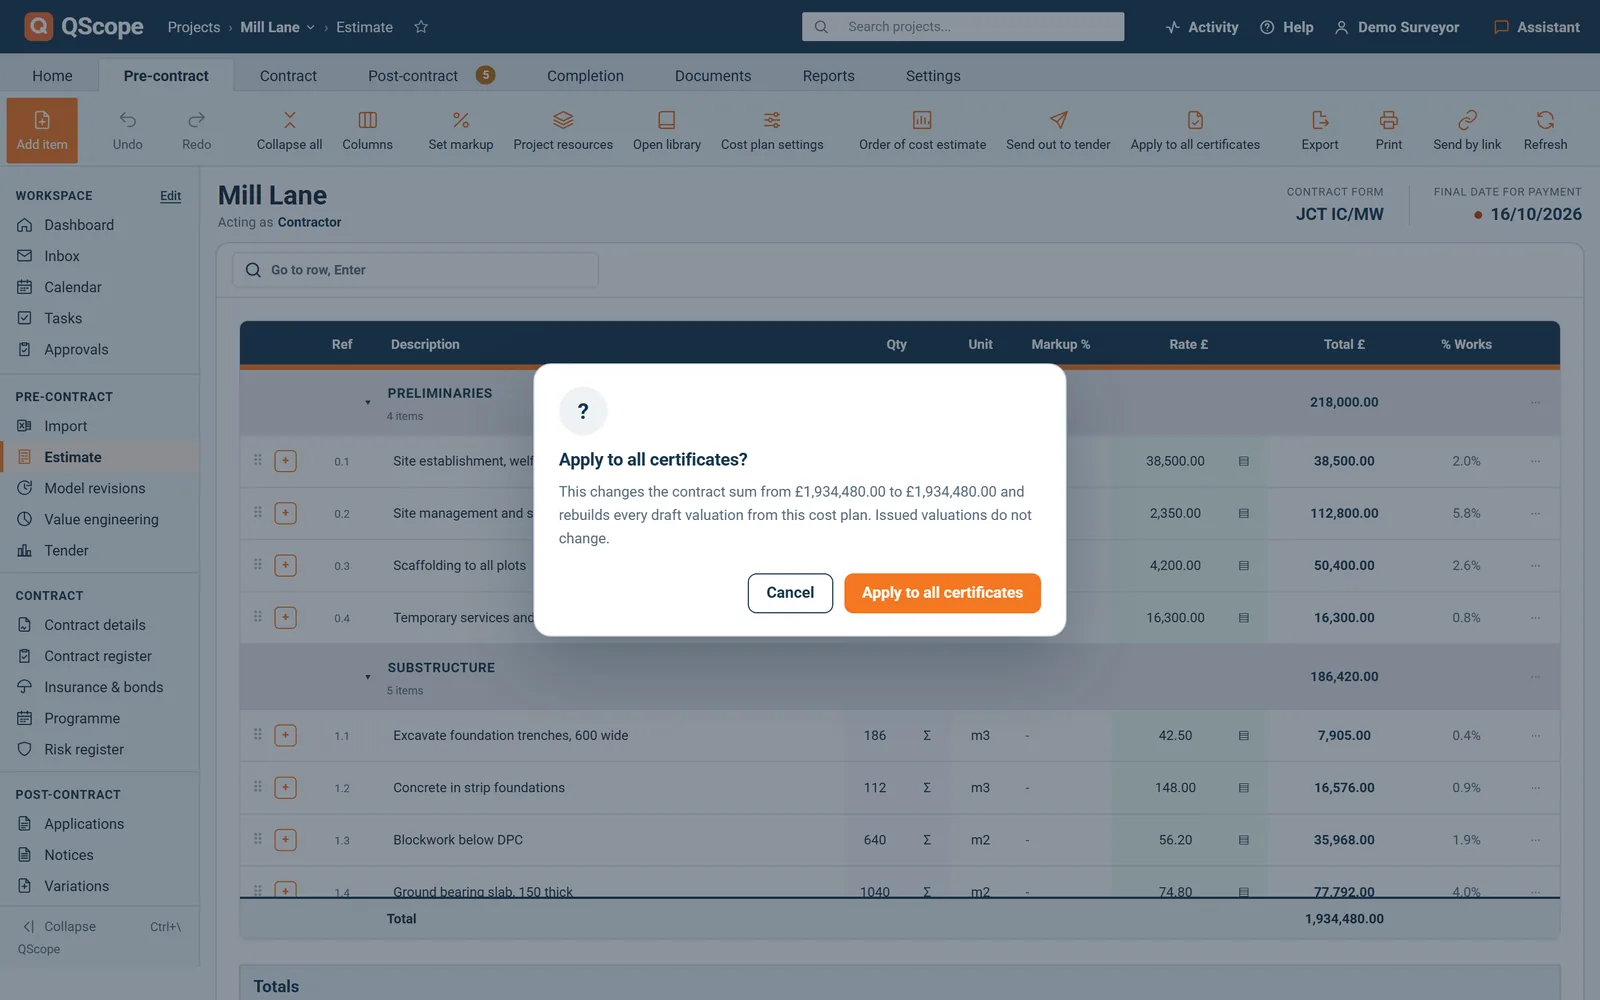This screenshot has height=1000, width=1600.
Task: Open quantity formula for Excavate foundation trenches
Action: coord(927,736)
